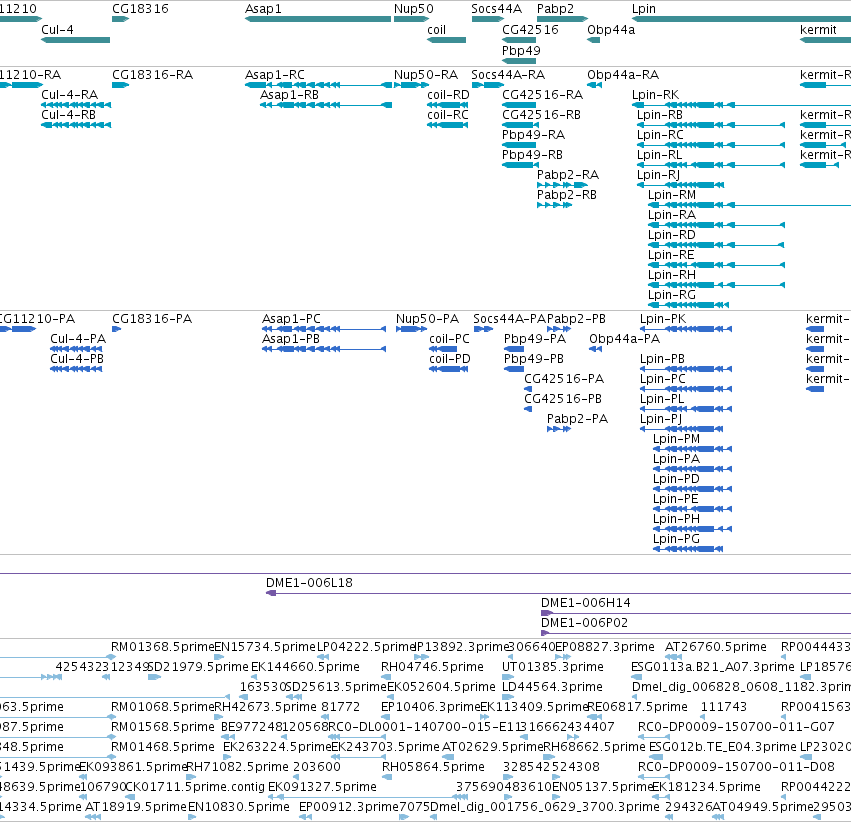Click transcript Cul-4-RB
The image size is (851, 822).
click(x=76, y=125)
